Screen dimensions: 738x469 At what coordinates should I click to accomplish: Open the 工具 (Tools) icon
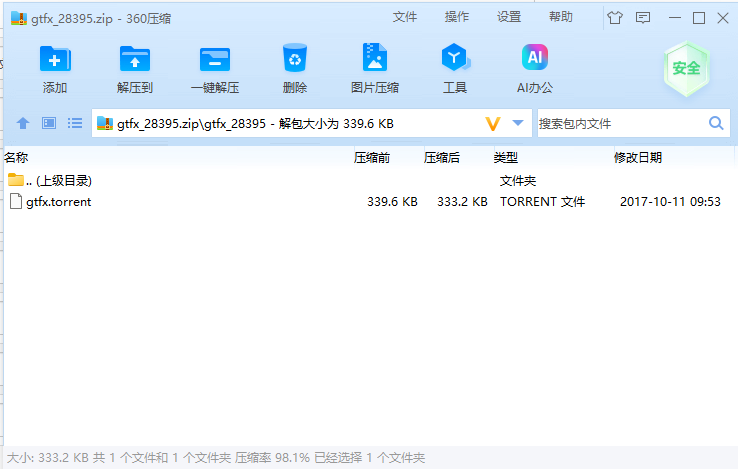455,57
